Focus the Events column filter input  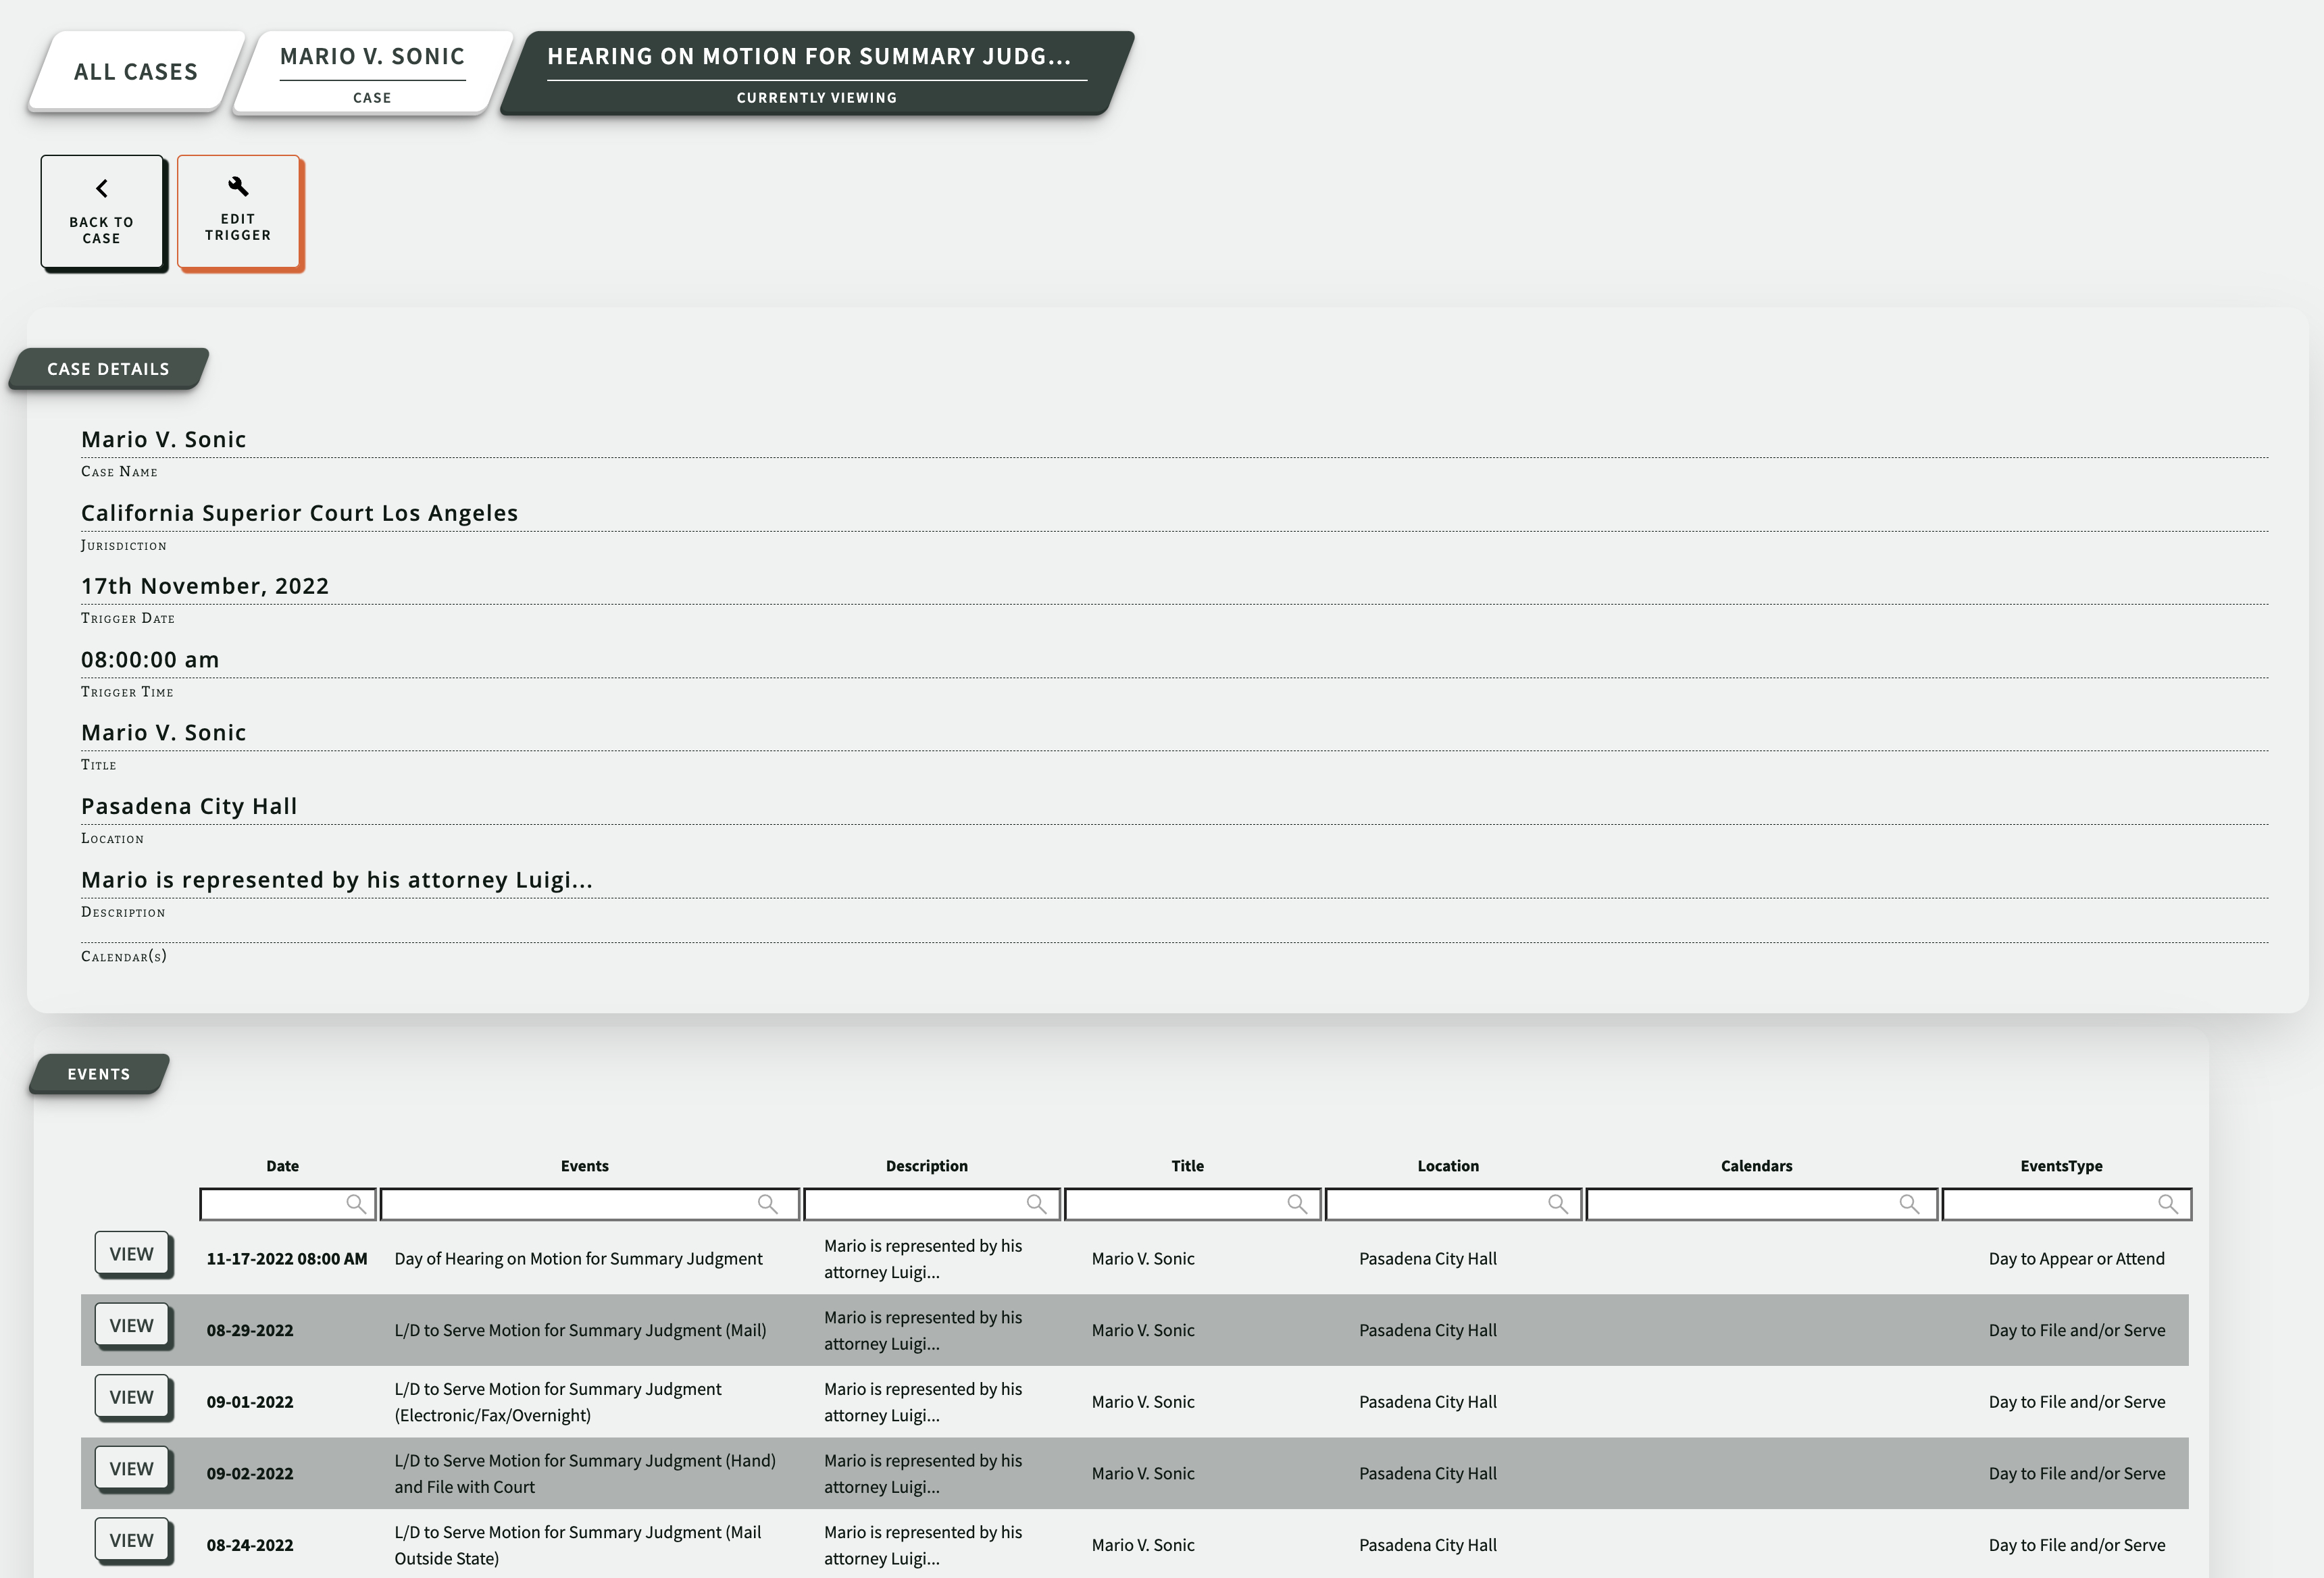[570, 1204]
